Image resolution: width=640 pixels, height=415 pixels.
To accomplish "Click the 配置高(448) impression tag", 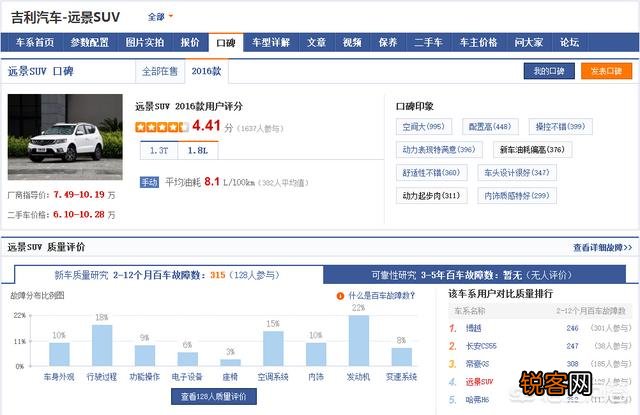I will pos(490,126).
